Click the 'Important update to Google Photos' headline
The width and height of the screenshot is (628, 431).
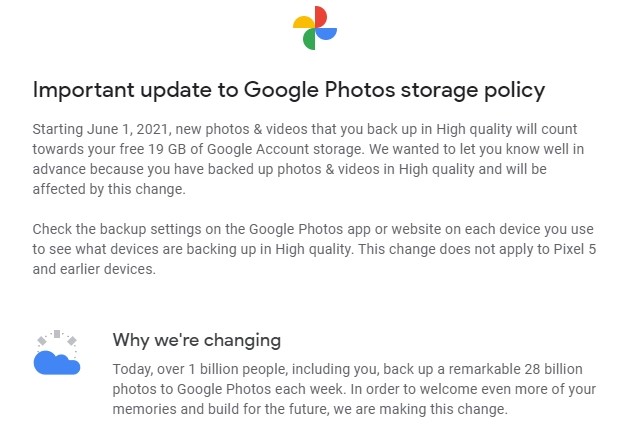click(x=288, y=90)
